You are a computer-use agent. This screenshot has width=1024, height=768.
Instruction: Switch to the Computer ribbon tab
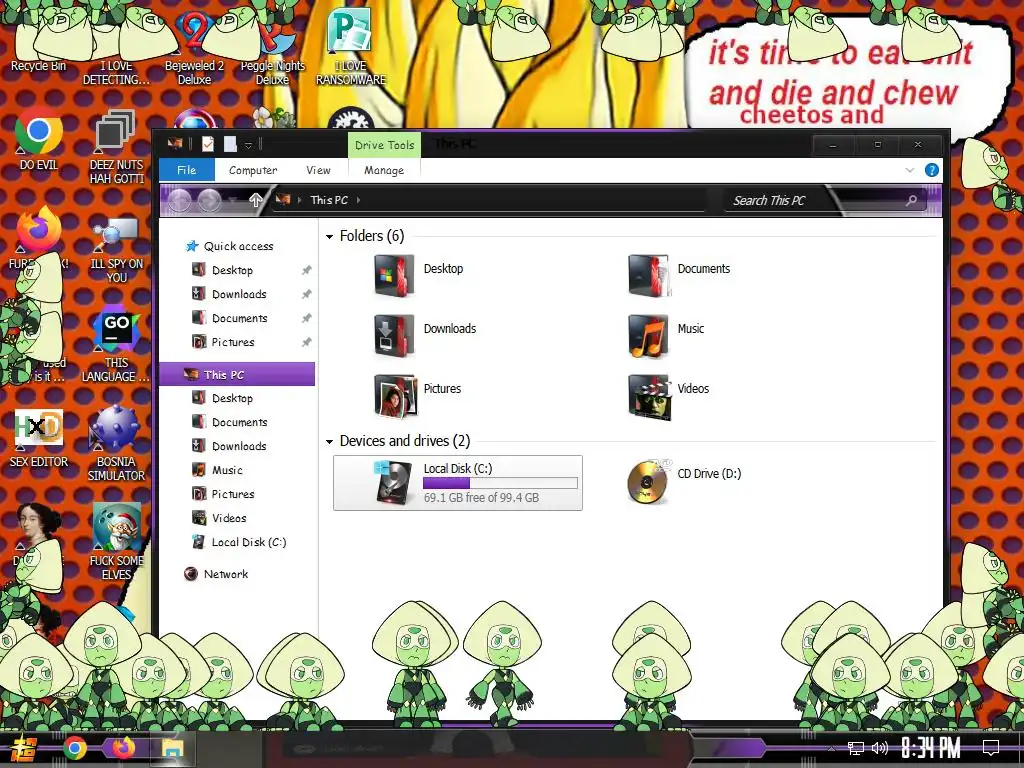pos(253,170)
